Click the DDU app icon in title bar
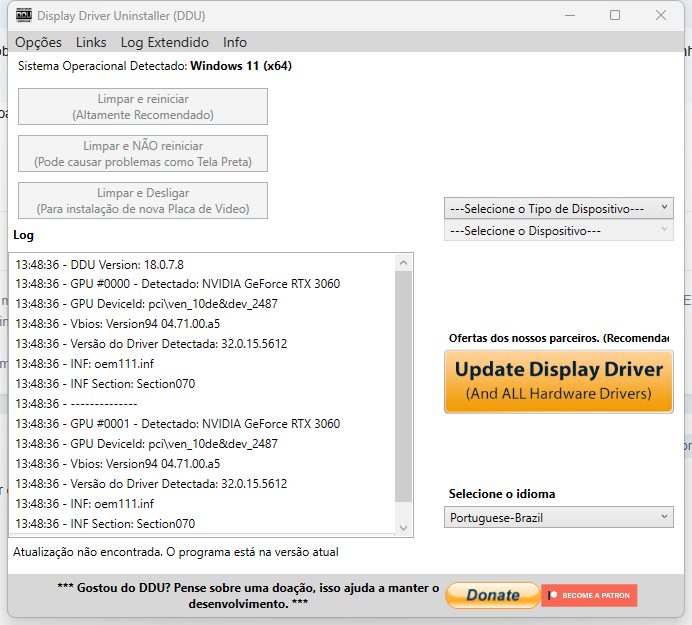692x625 pixels. [x=24, y=15]
